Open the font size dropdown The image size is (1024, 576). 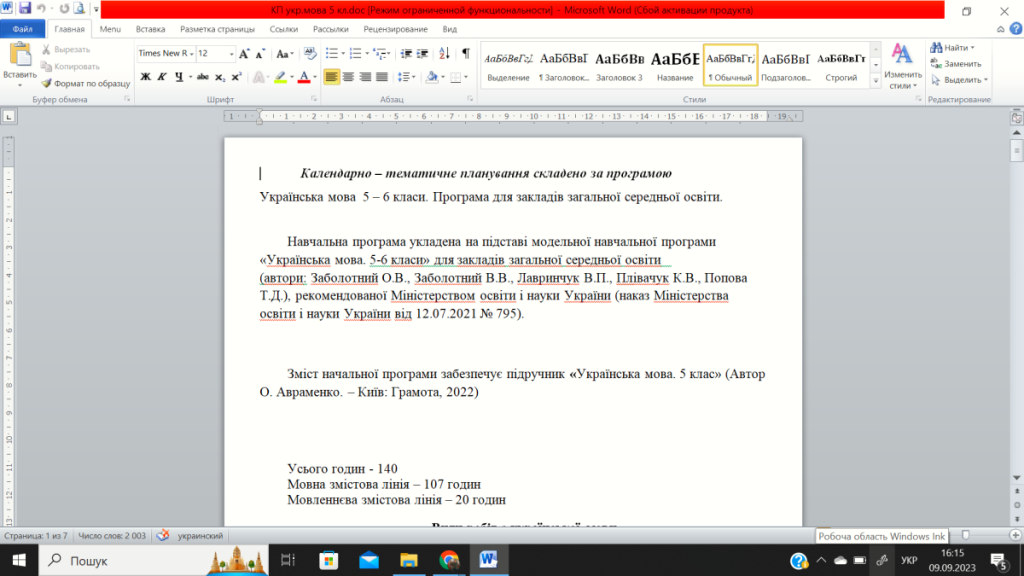tap(232, 54)
